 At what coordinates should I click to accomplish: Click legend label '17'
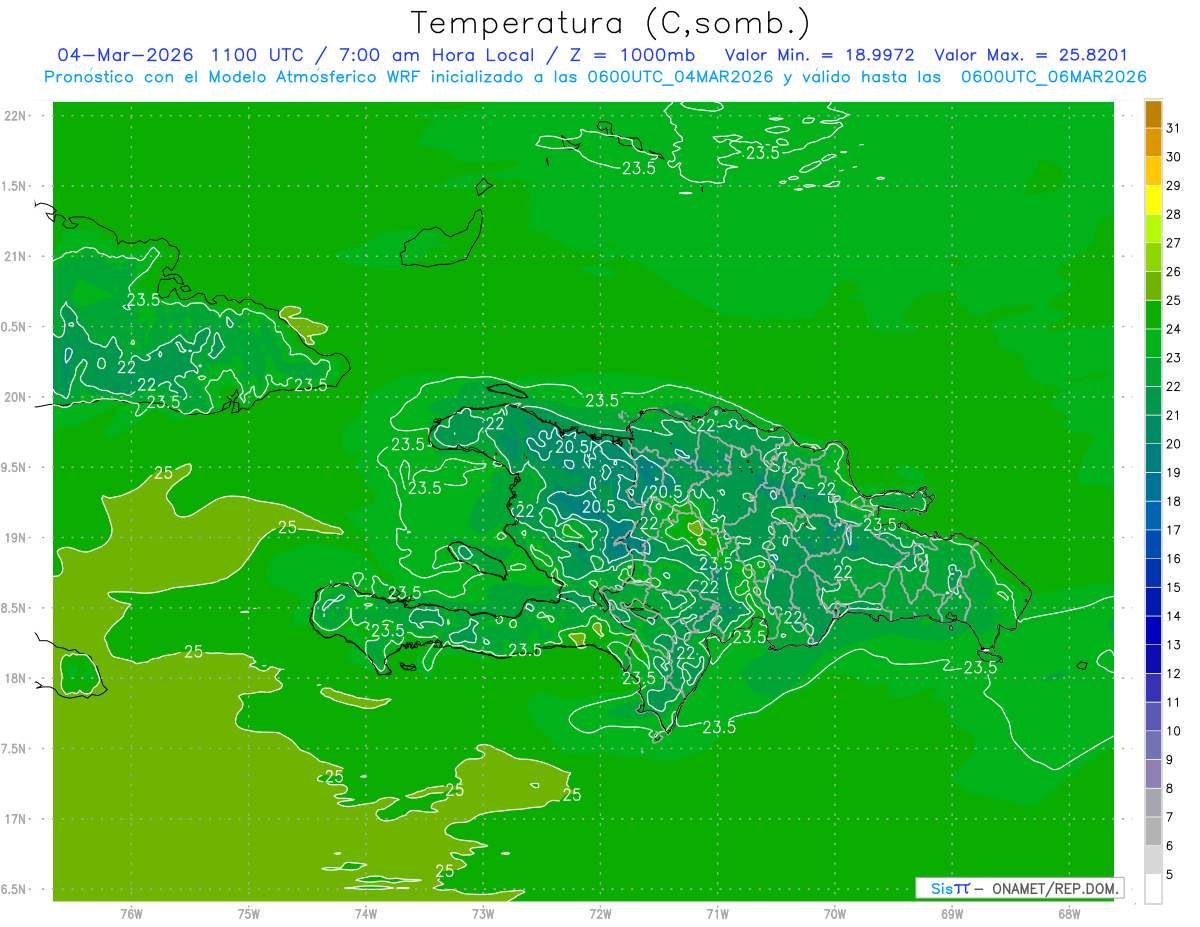[1173, 530]
